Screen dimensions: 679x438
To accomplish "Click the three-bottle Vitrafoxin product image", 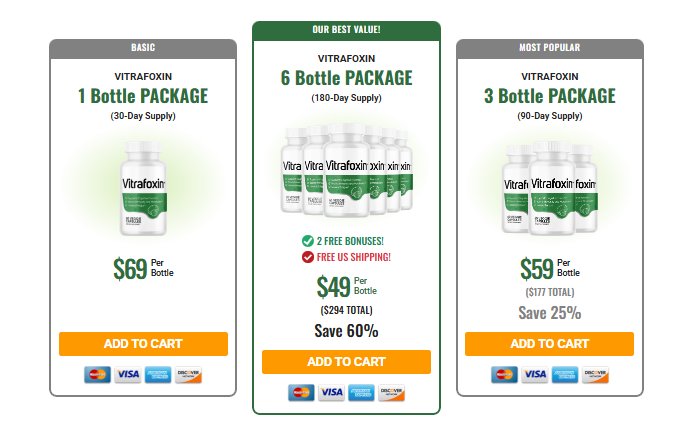I will point(550,188).
